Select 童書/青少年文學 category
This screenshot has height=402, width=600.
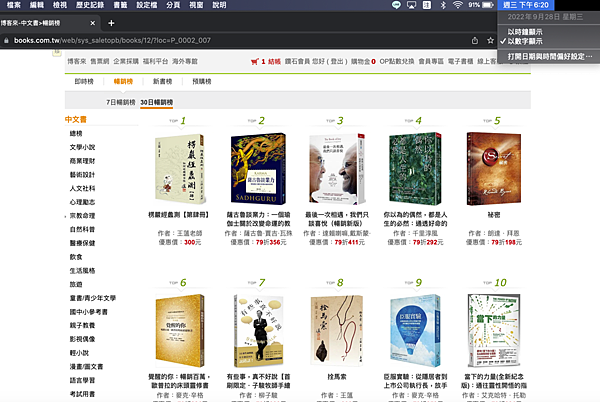pyautogui.click(x=93, y=298)
